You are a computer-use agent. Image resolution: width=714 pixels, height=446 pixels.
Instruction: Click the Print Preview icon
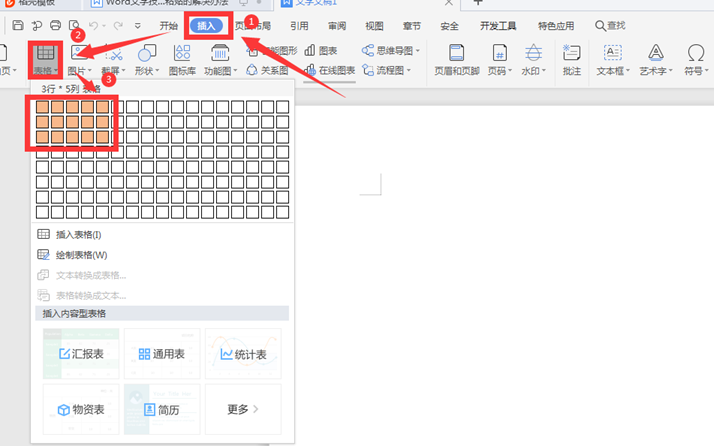coord(74,25)
